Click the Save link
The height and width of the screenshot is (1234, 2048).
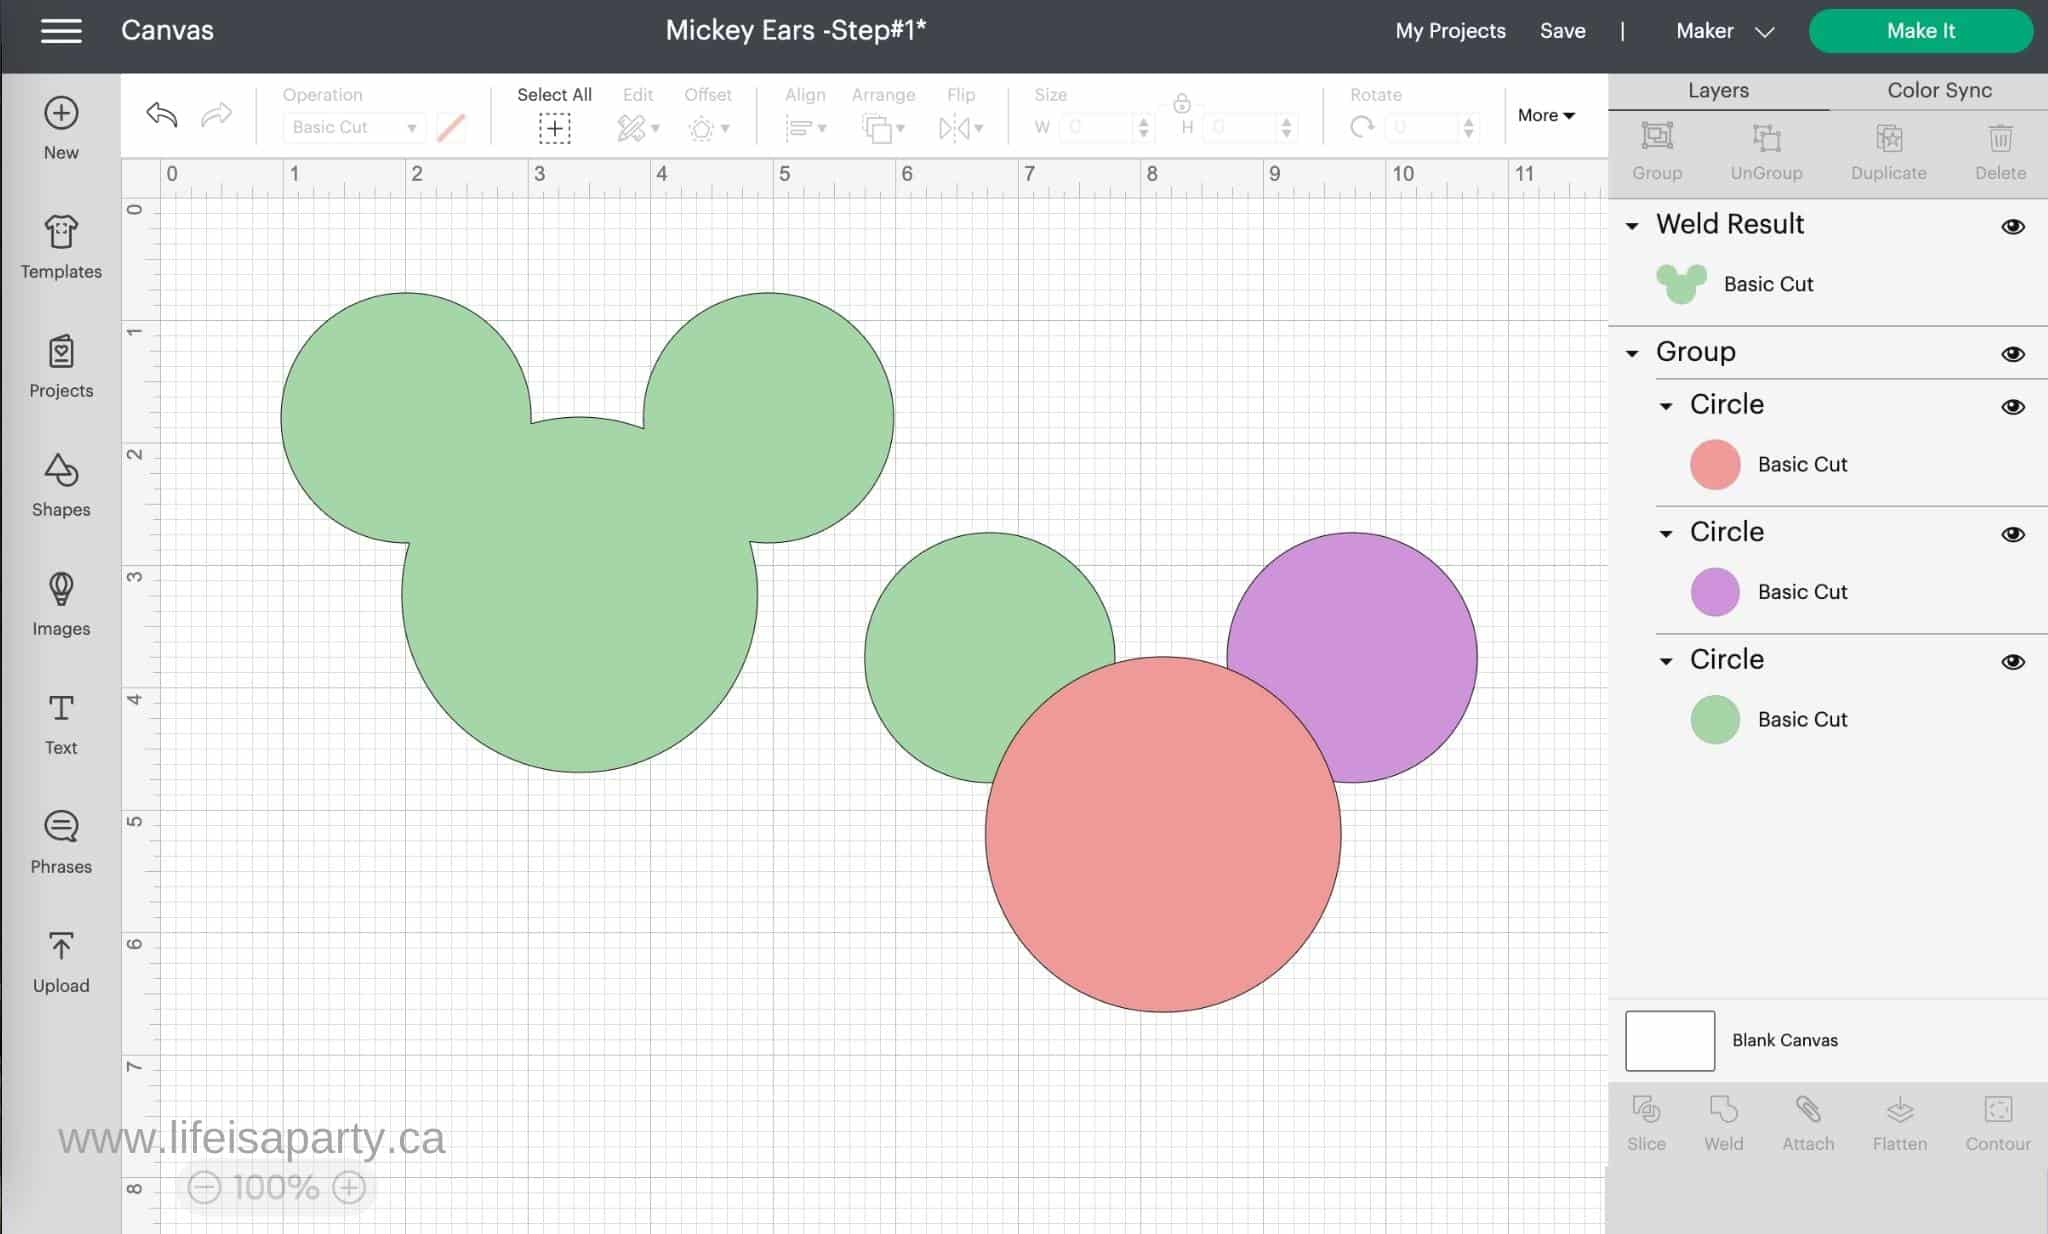pos(1562,31)
